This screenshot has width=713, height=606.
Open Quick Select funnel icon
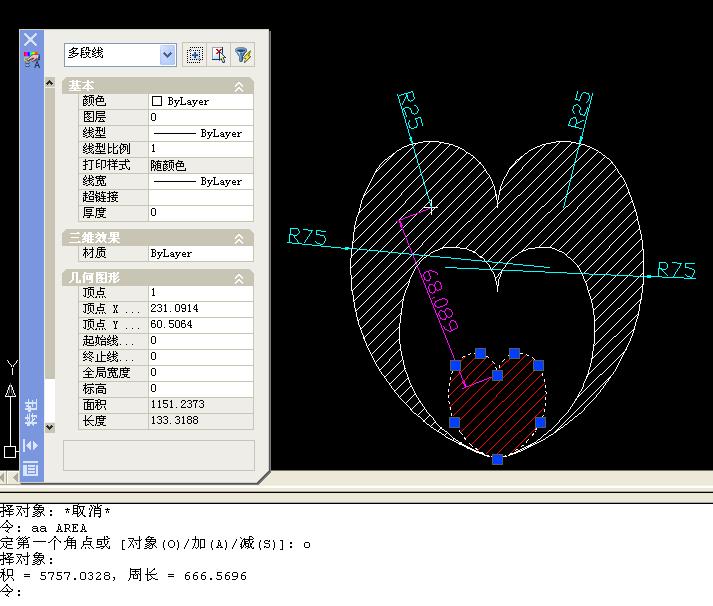pyautogui.click(x=242, y=55)
